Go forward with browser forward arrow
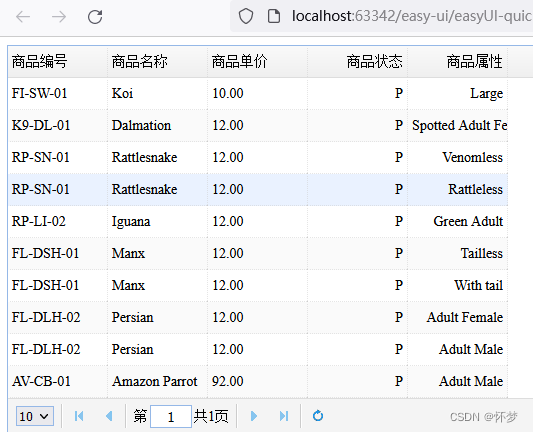Image resolution: width=533 pixels, height=432 pixels. click(59, 17)
